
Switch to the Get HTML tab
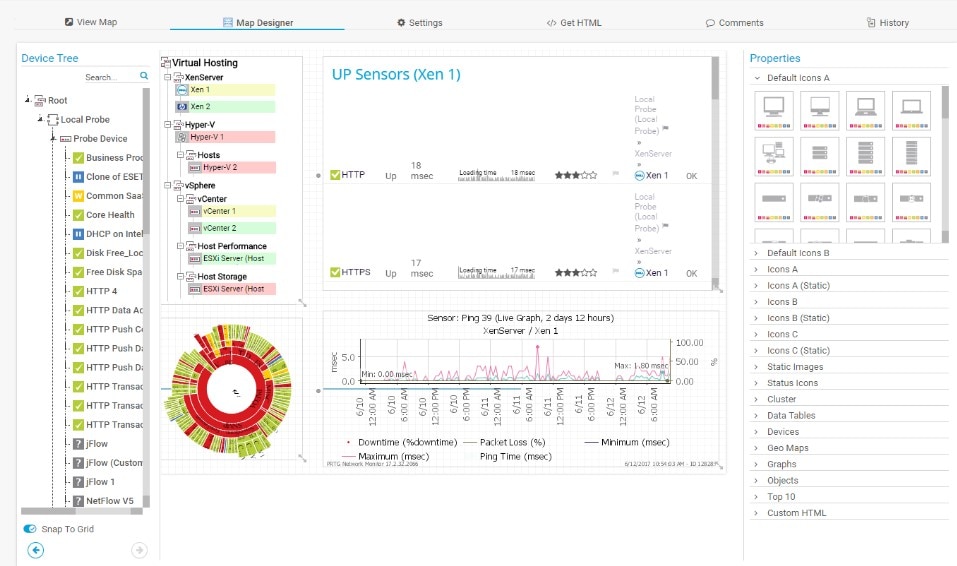tap(574, 23)
